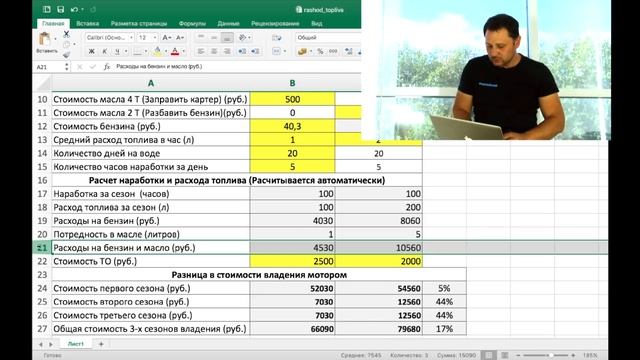The height and width of the screenshot is (360, 640).
Task: Select cell with value 40,3 in row 12
Action: pos(292,126)
